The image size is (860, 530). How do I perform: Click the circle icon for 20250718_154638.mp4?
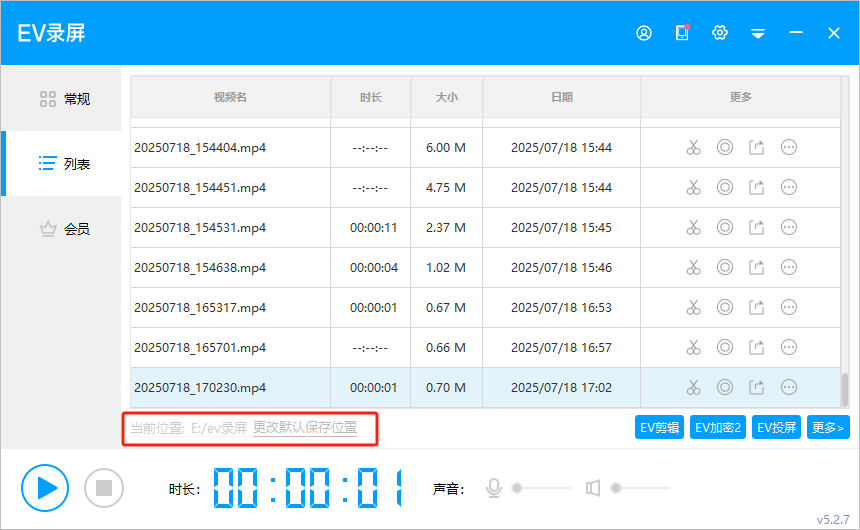725,268
